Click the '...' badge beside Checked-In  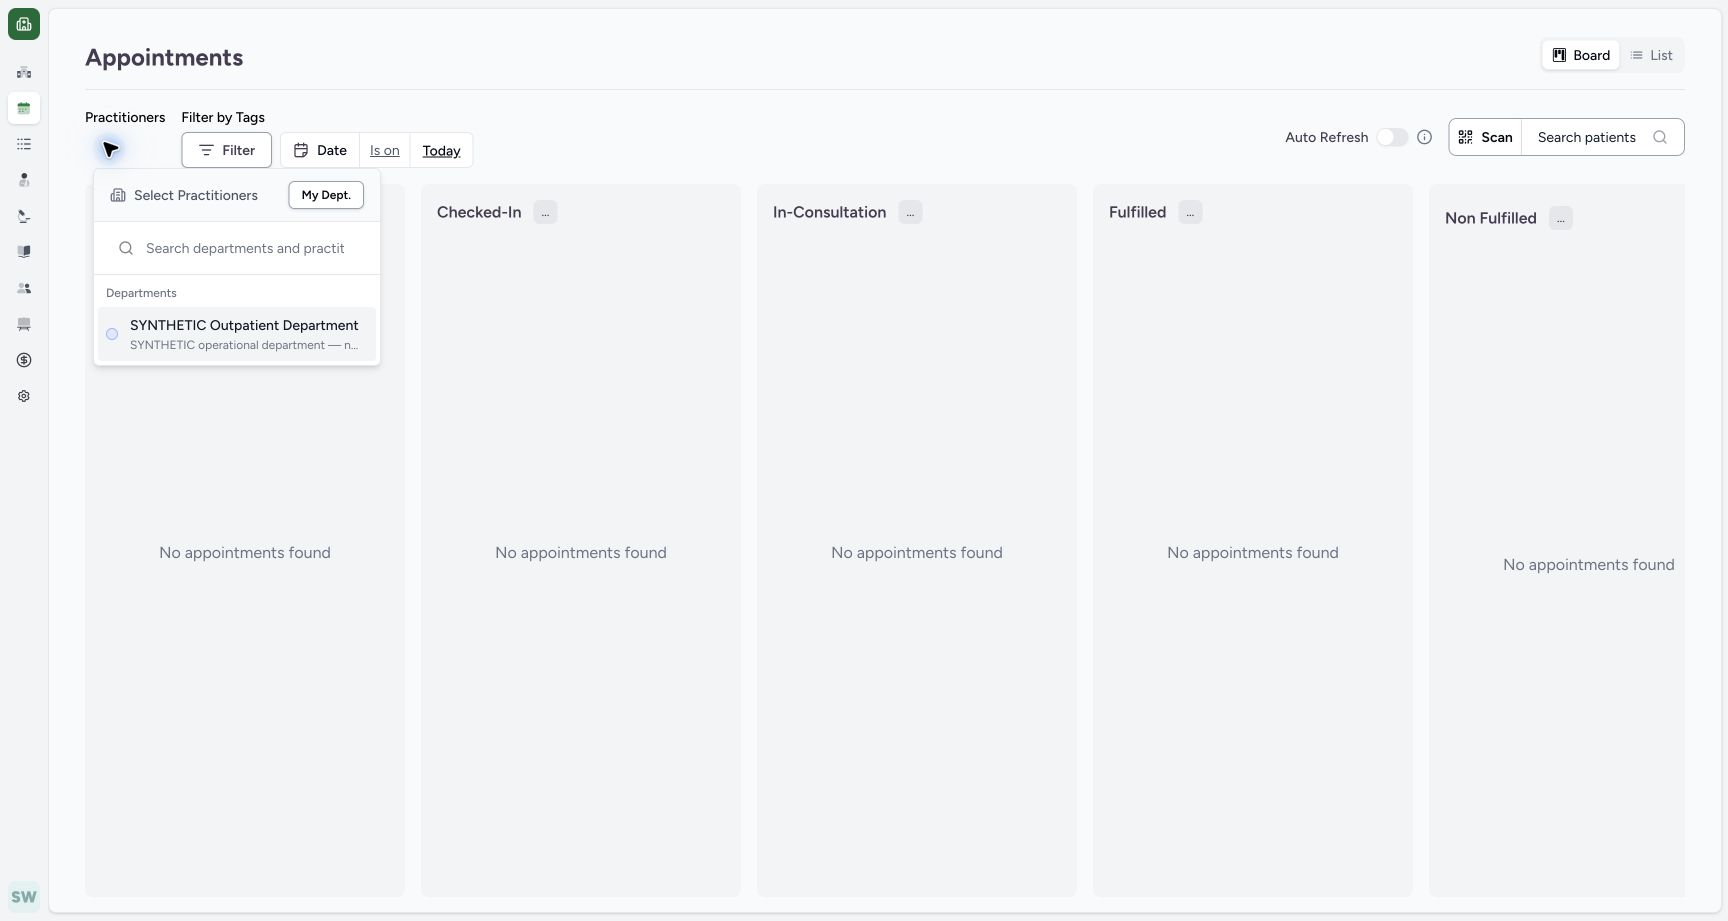pos(545,212)
